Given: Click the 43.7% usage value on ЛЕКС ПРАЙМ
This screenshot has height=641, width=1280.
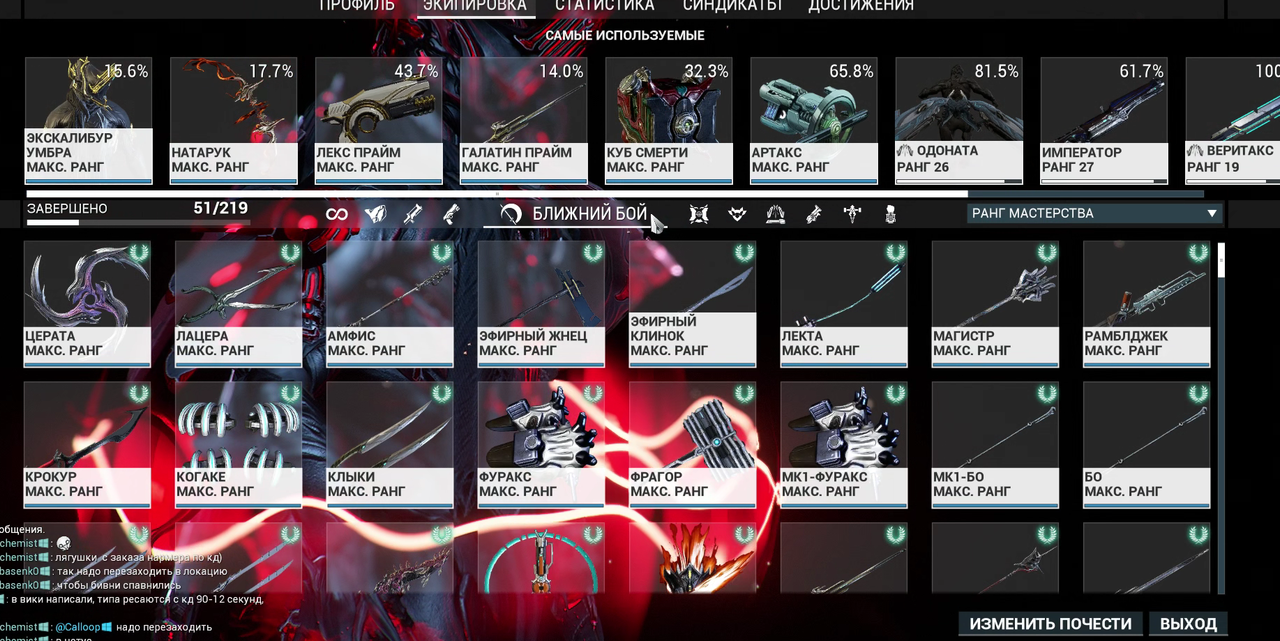Looking at the screenshot, I should (416, 72).
